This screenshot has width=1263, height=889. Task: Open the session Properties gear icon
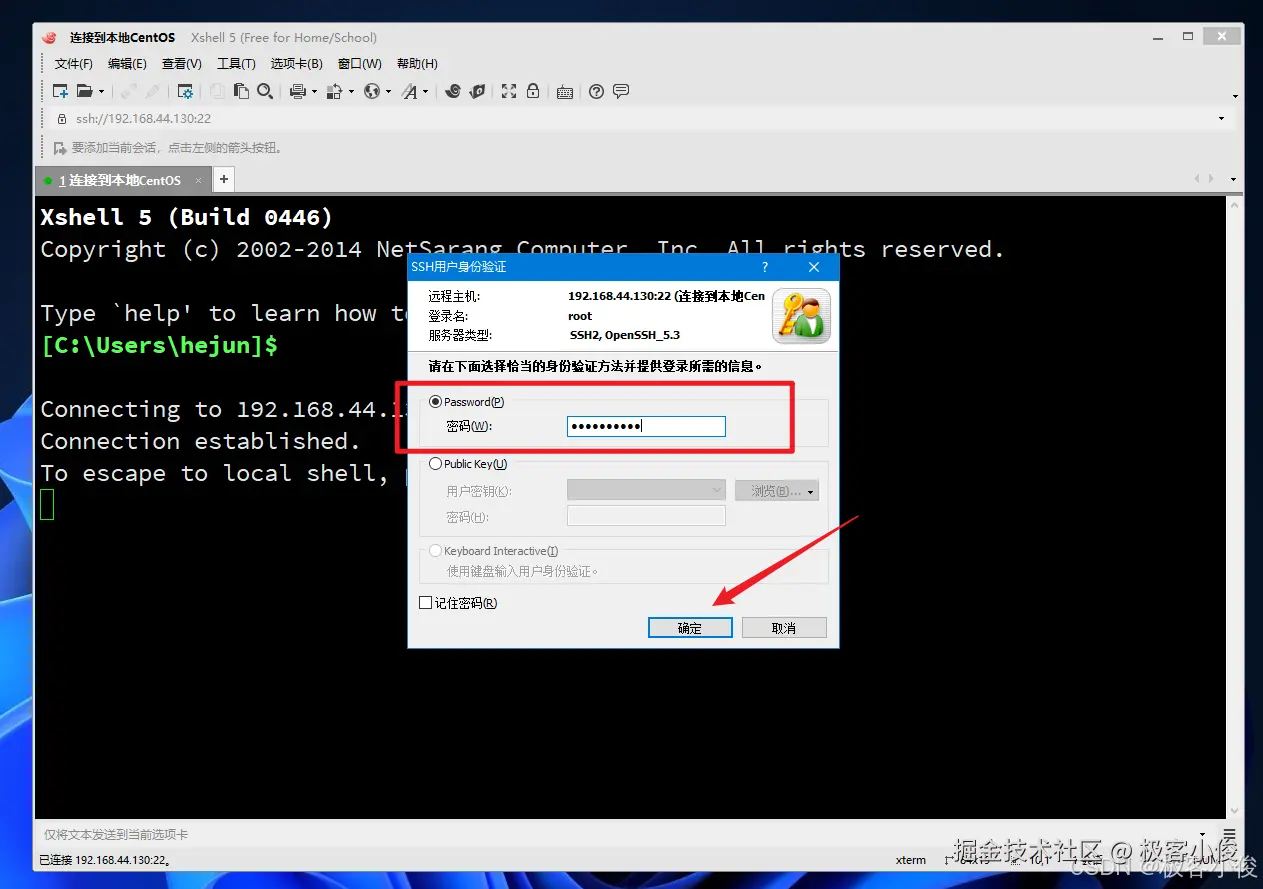(185, 91)
